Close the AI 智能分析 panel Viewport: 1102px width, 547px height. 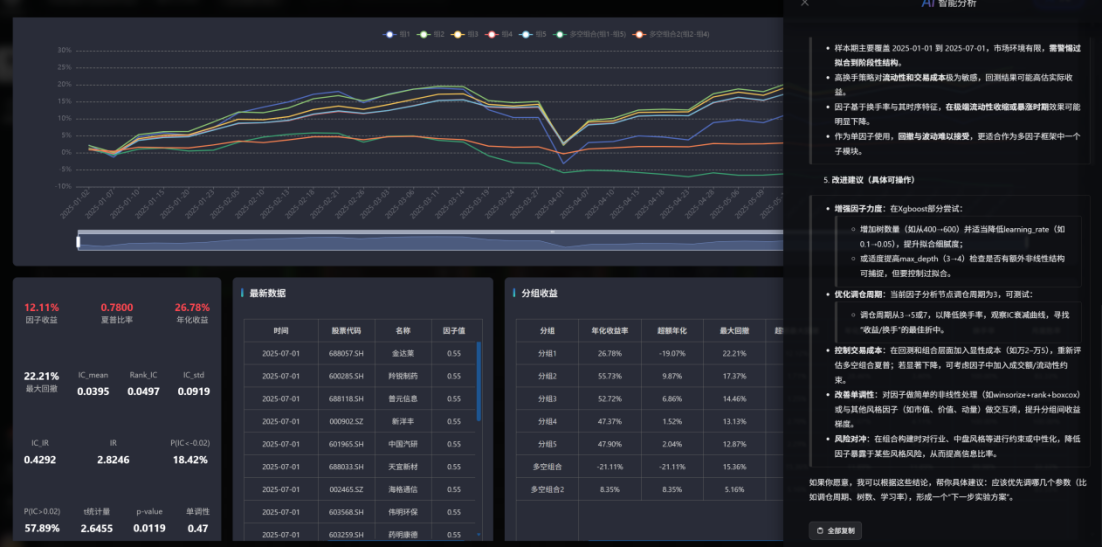tap(804, 3)
